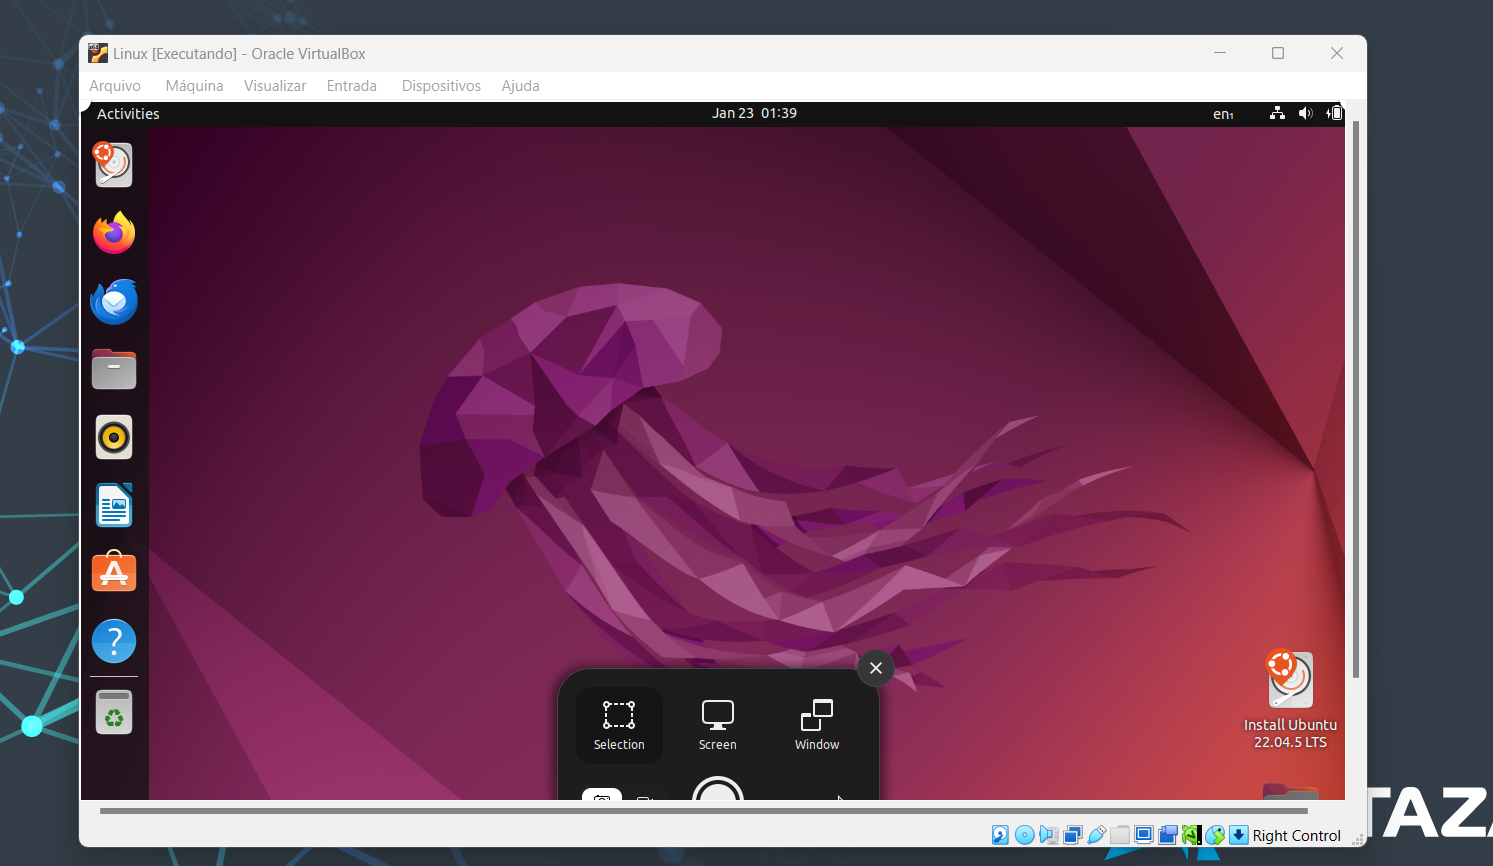This screenshot has width=1493, height=866.
Task: Choose the Window screenshot mode
Action: click(x=817, y=725)
